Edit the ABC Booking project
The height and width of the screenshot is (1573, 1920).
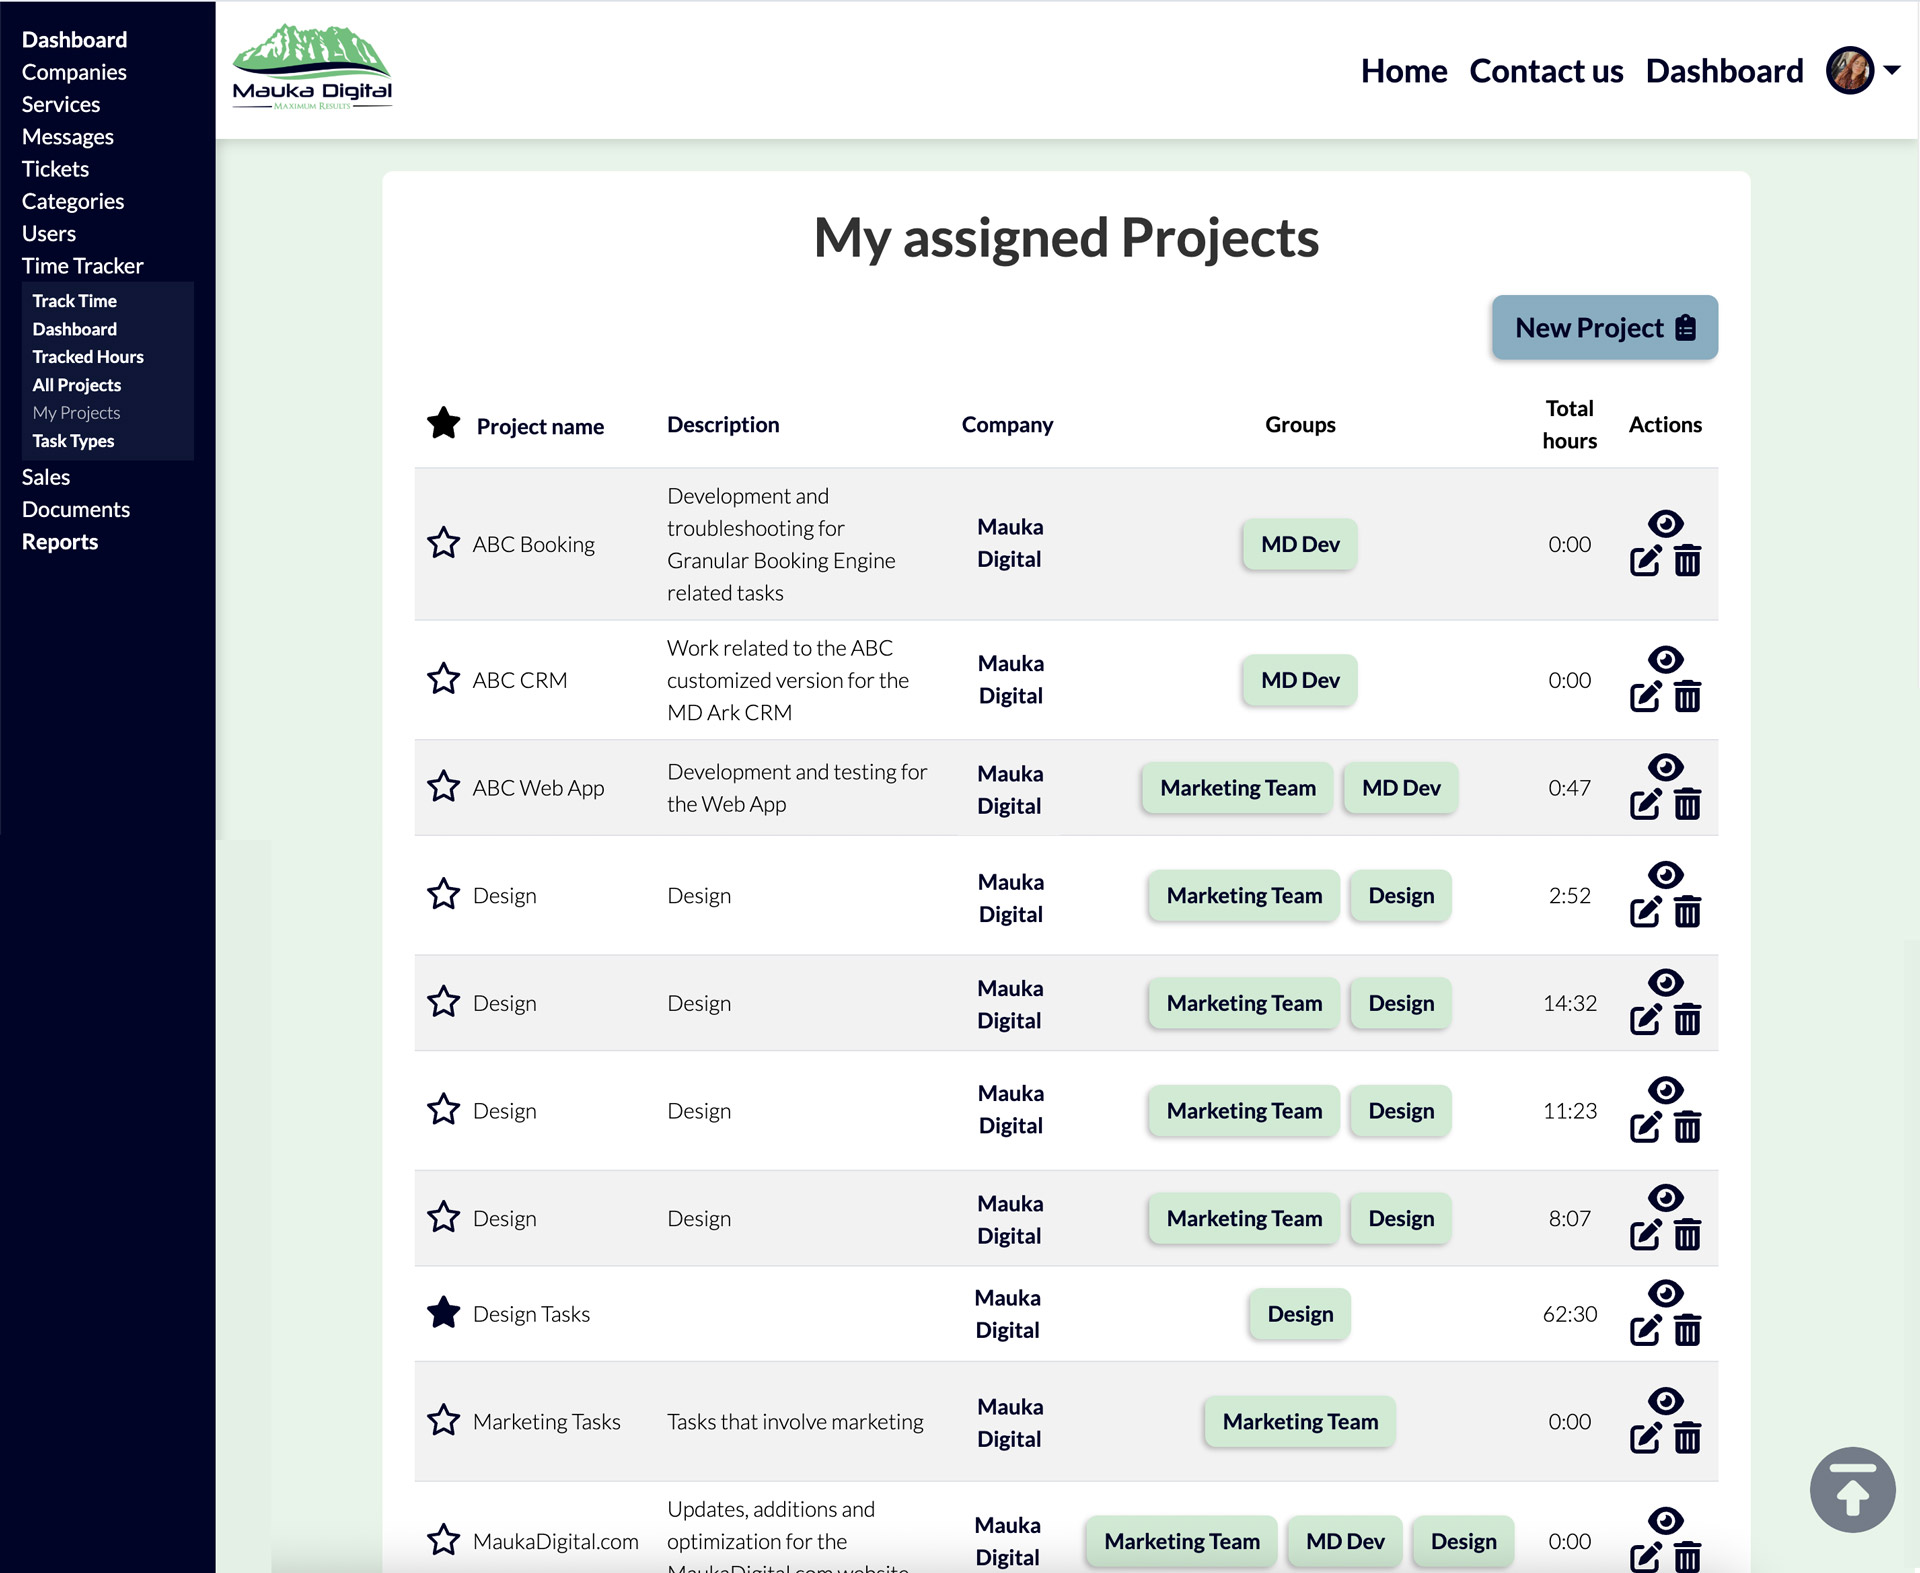(1645, 561)
